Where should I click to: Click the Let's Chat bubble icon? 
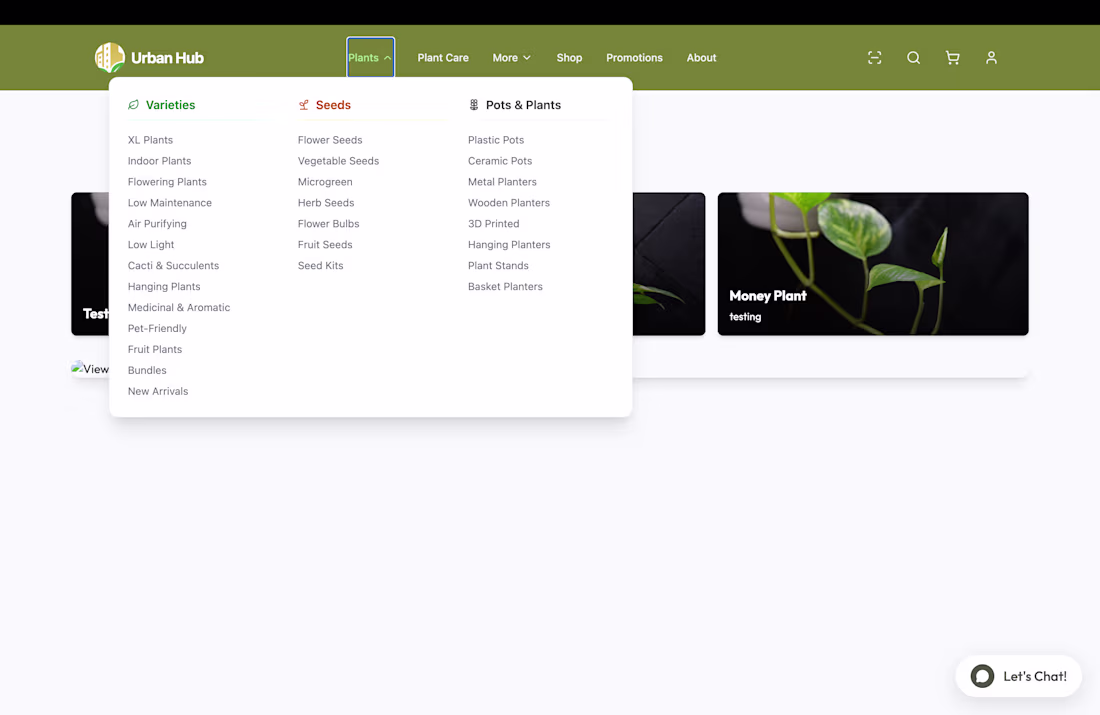coord(982,676)
